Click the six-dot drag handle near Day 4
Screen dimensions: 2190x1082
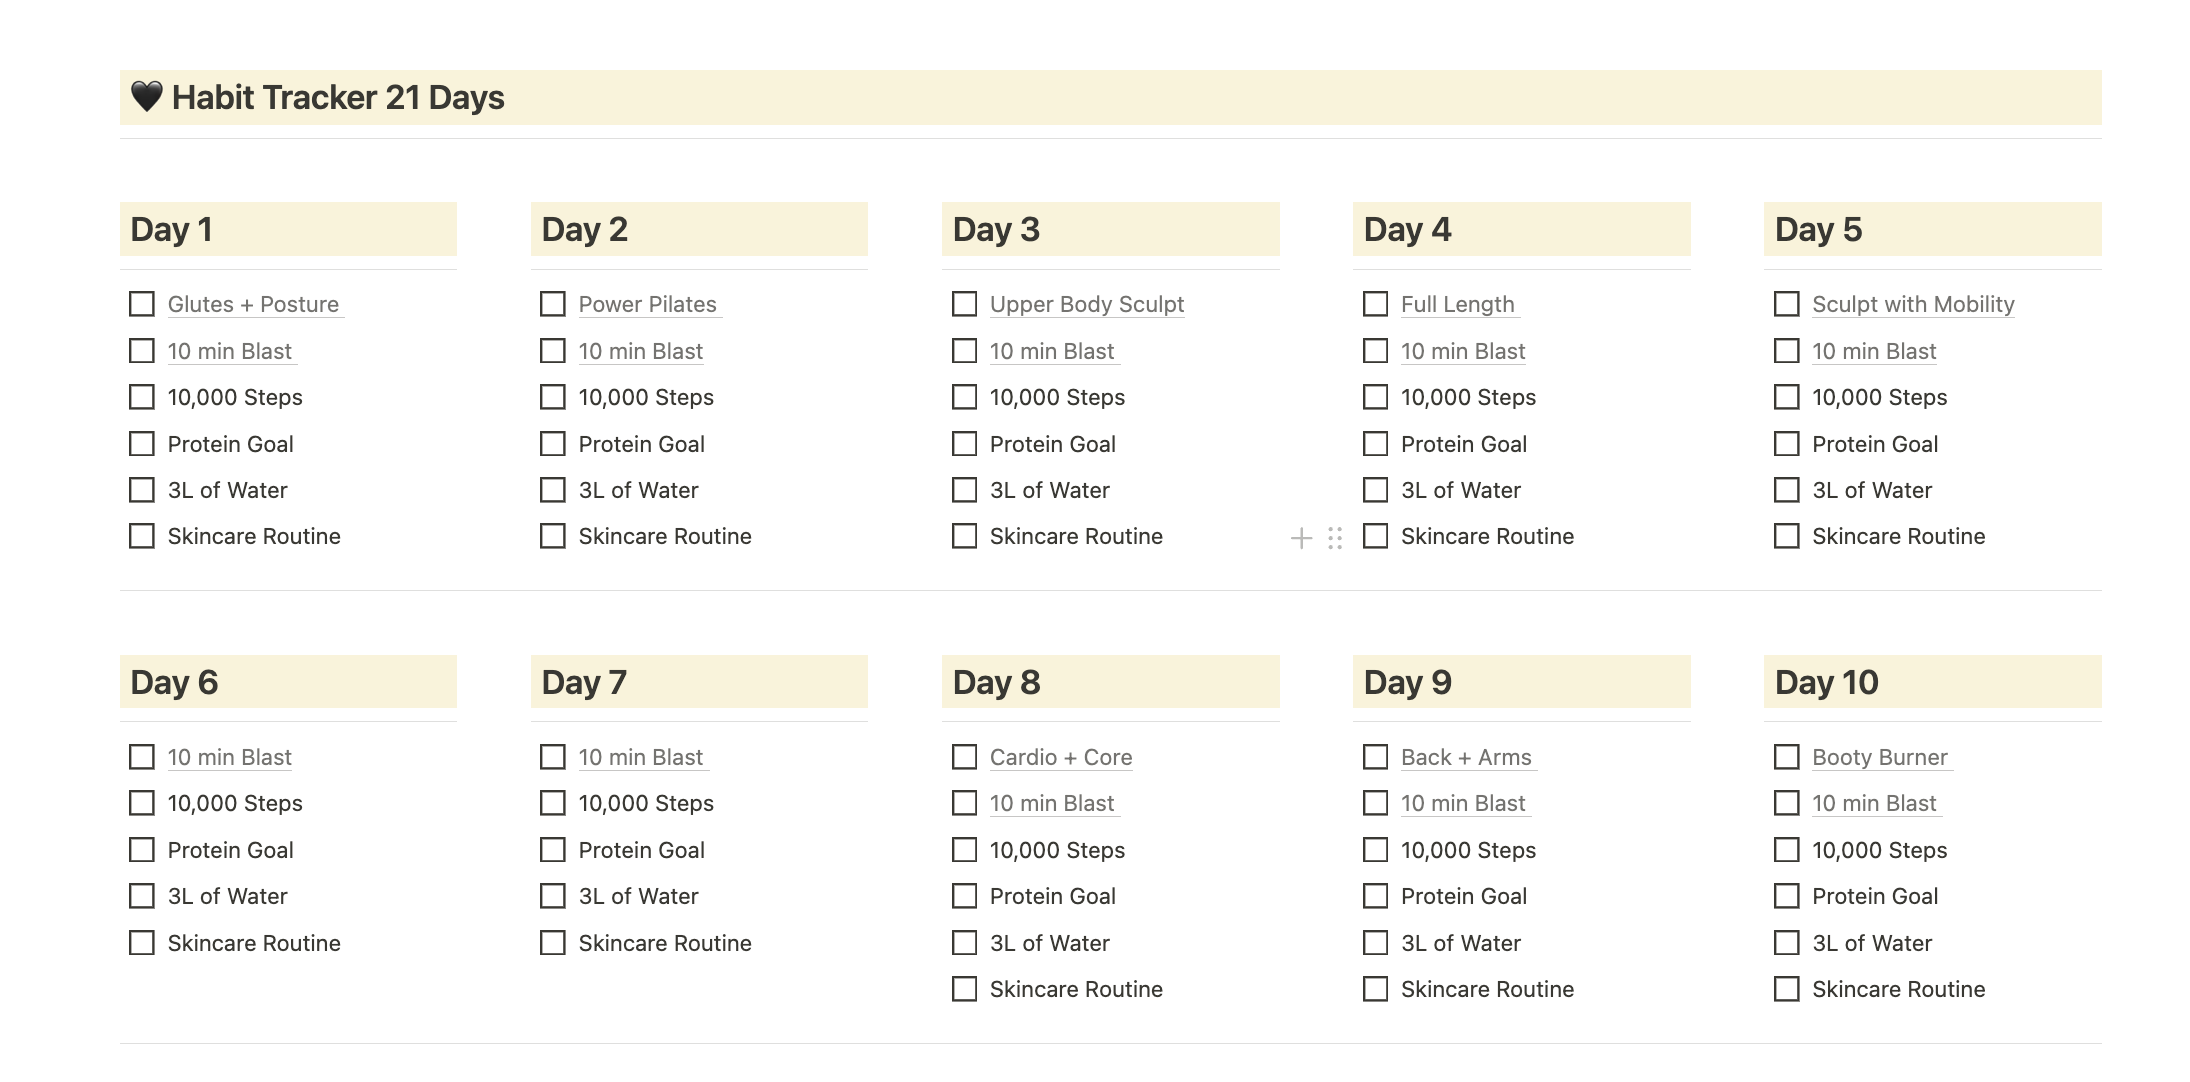[x=1334, y=538]
